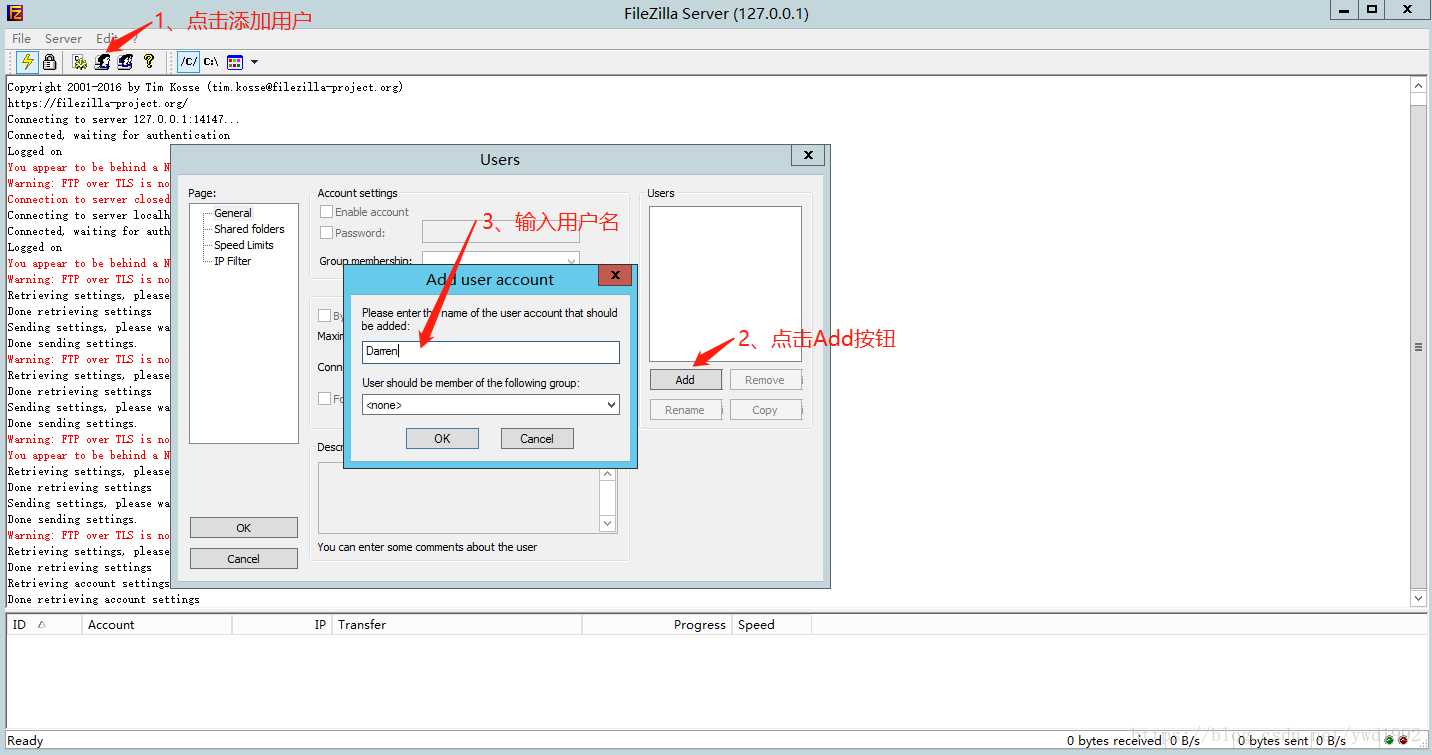Click the lightning bolt connect toolbar icon
Image resolution: width=1432 pixels, height=755 pixels.
coord(27,62)
